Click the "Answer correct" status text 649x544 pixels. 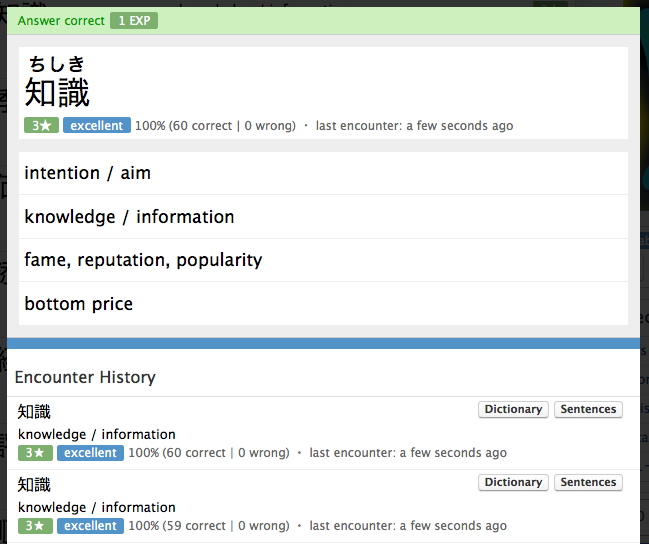(60, 21)
